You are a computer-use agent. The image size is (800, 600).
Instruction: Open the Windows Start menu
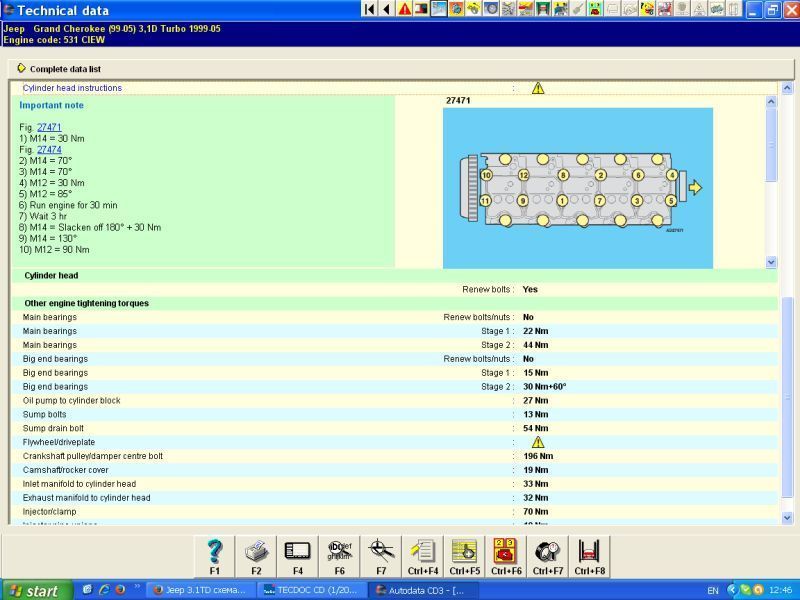pos(33,590)
